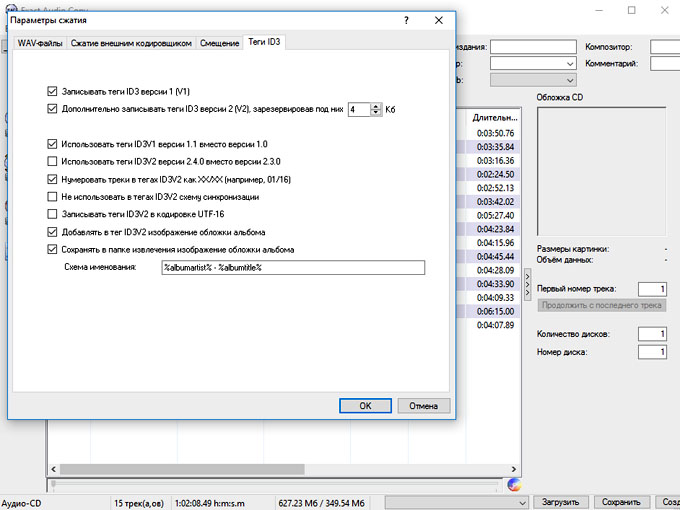
Task: Toggle ID3V2 version 2.4.0 instead of 2.3.0
Action: pos(53,161)
